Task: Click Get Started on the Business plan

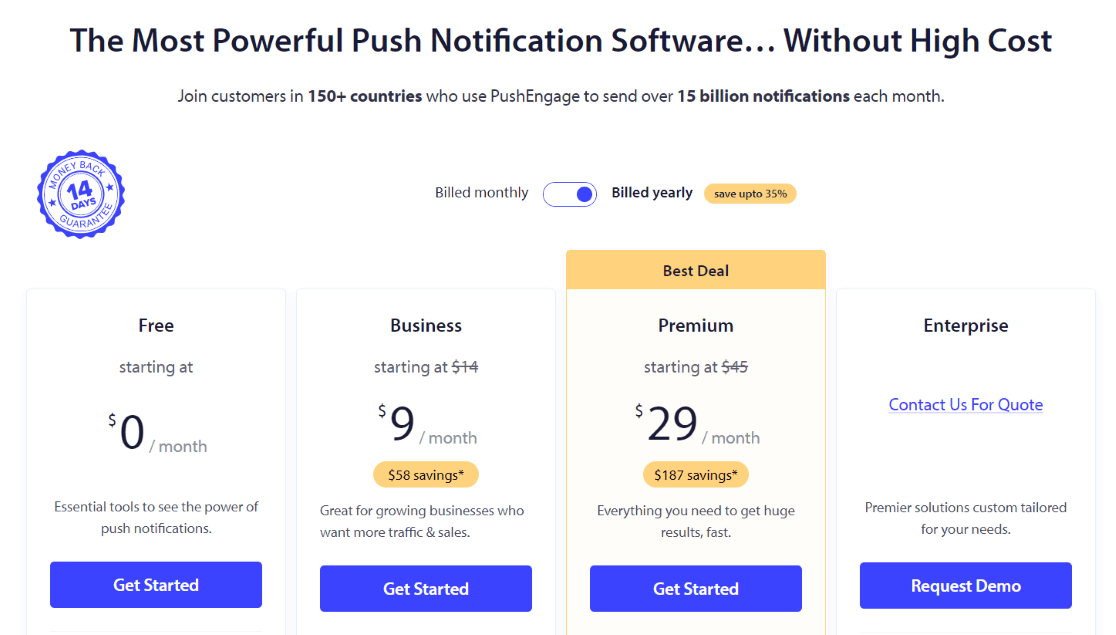Action: (425, 588)
